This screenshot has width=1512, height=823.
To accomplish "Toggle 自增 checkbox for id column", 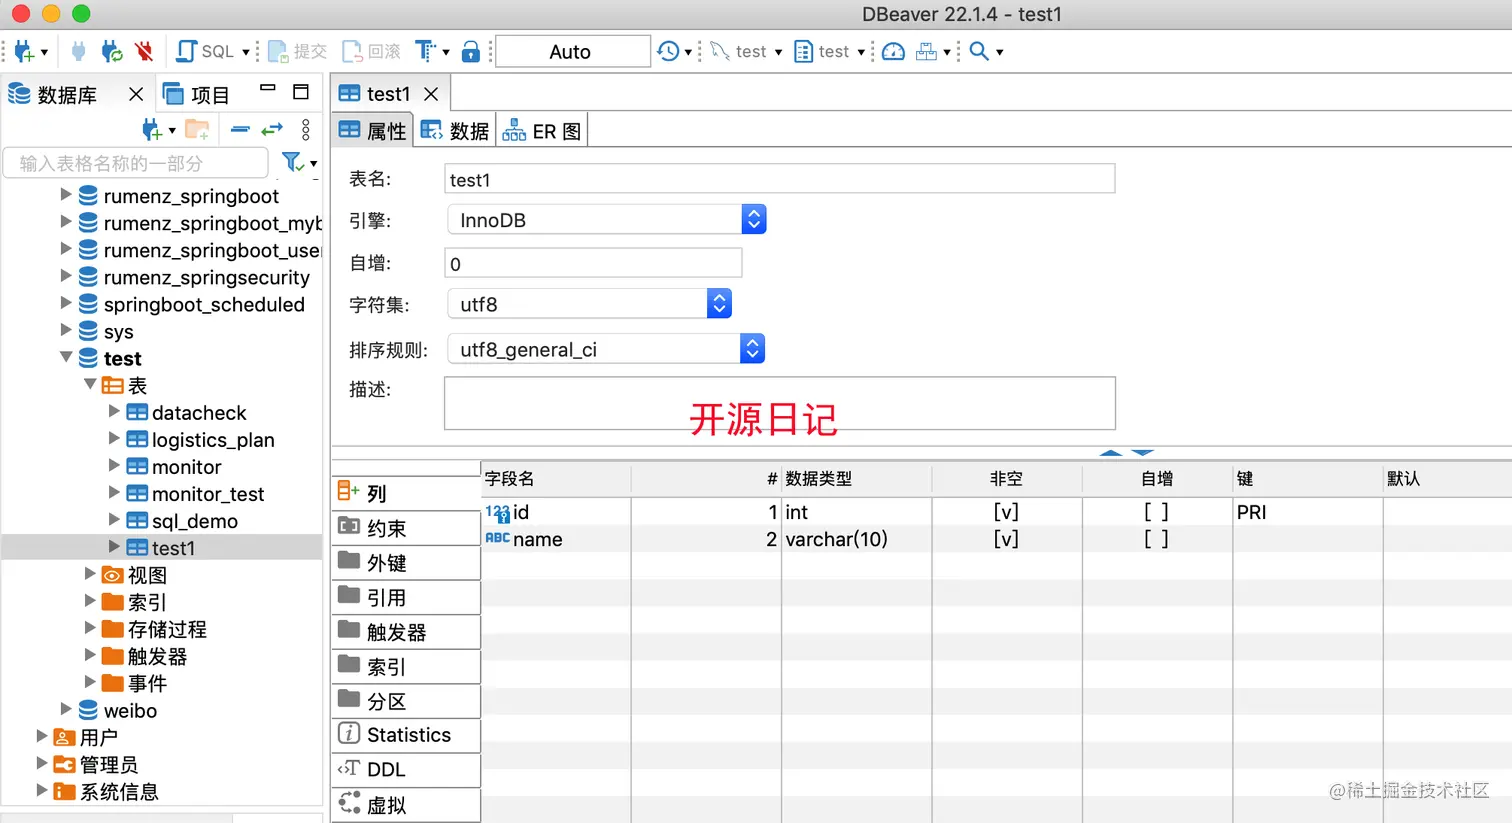I will tap(1157, 511).
